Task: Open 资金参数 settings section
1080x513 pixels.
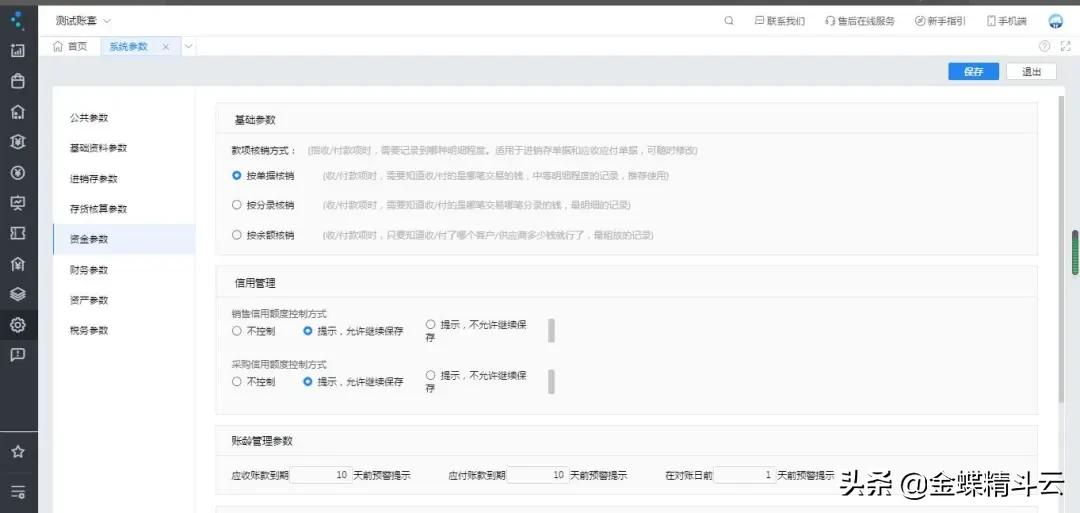Action: pyautogui.click(x=124, y=239)
